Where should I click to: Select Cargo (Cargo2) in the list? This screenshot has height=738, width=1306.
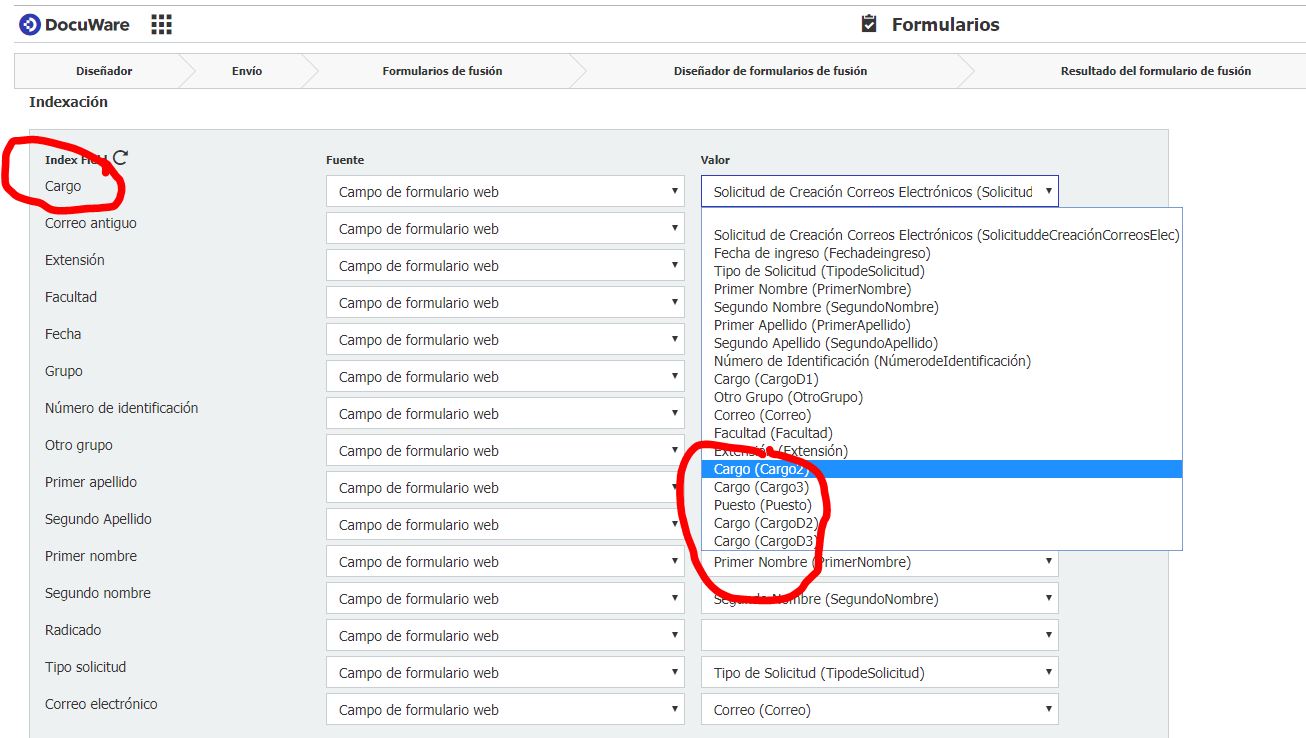[762, 469]
